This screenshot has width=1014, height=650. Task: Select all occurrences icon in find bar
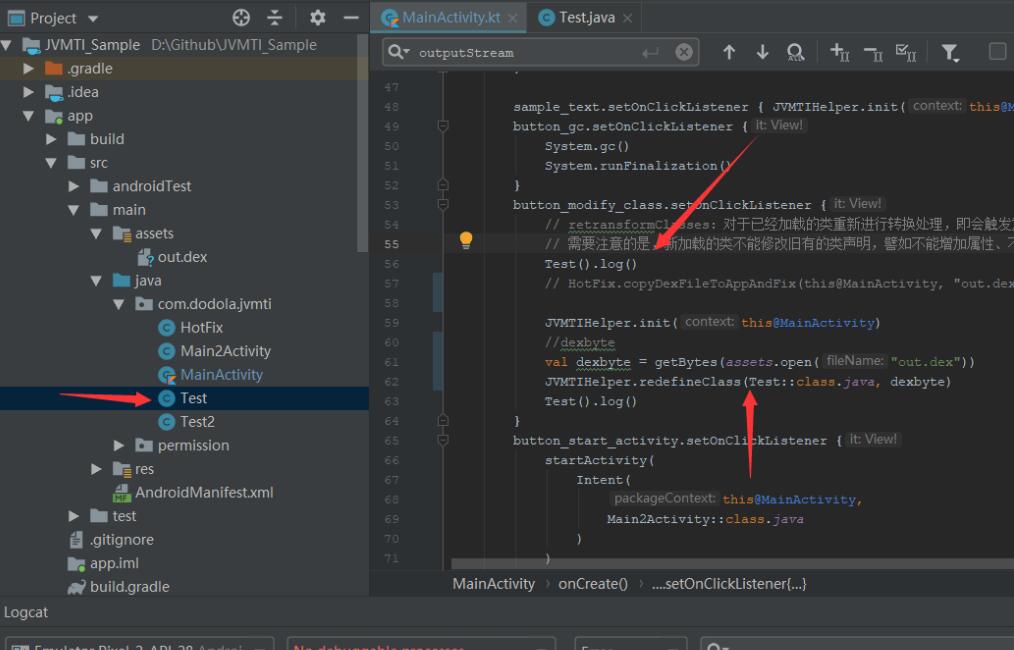906,52
